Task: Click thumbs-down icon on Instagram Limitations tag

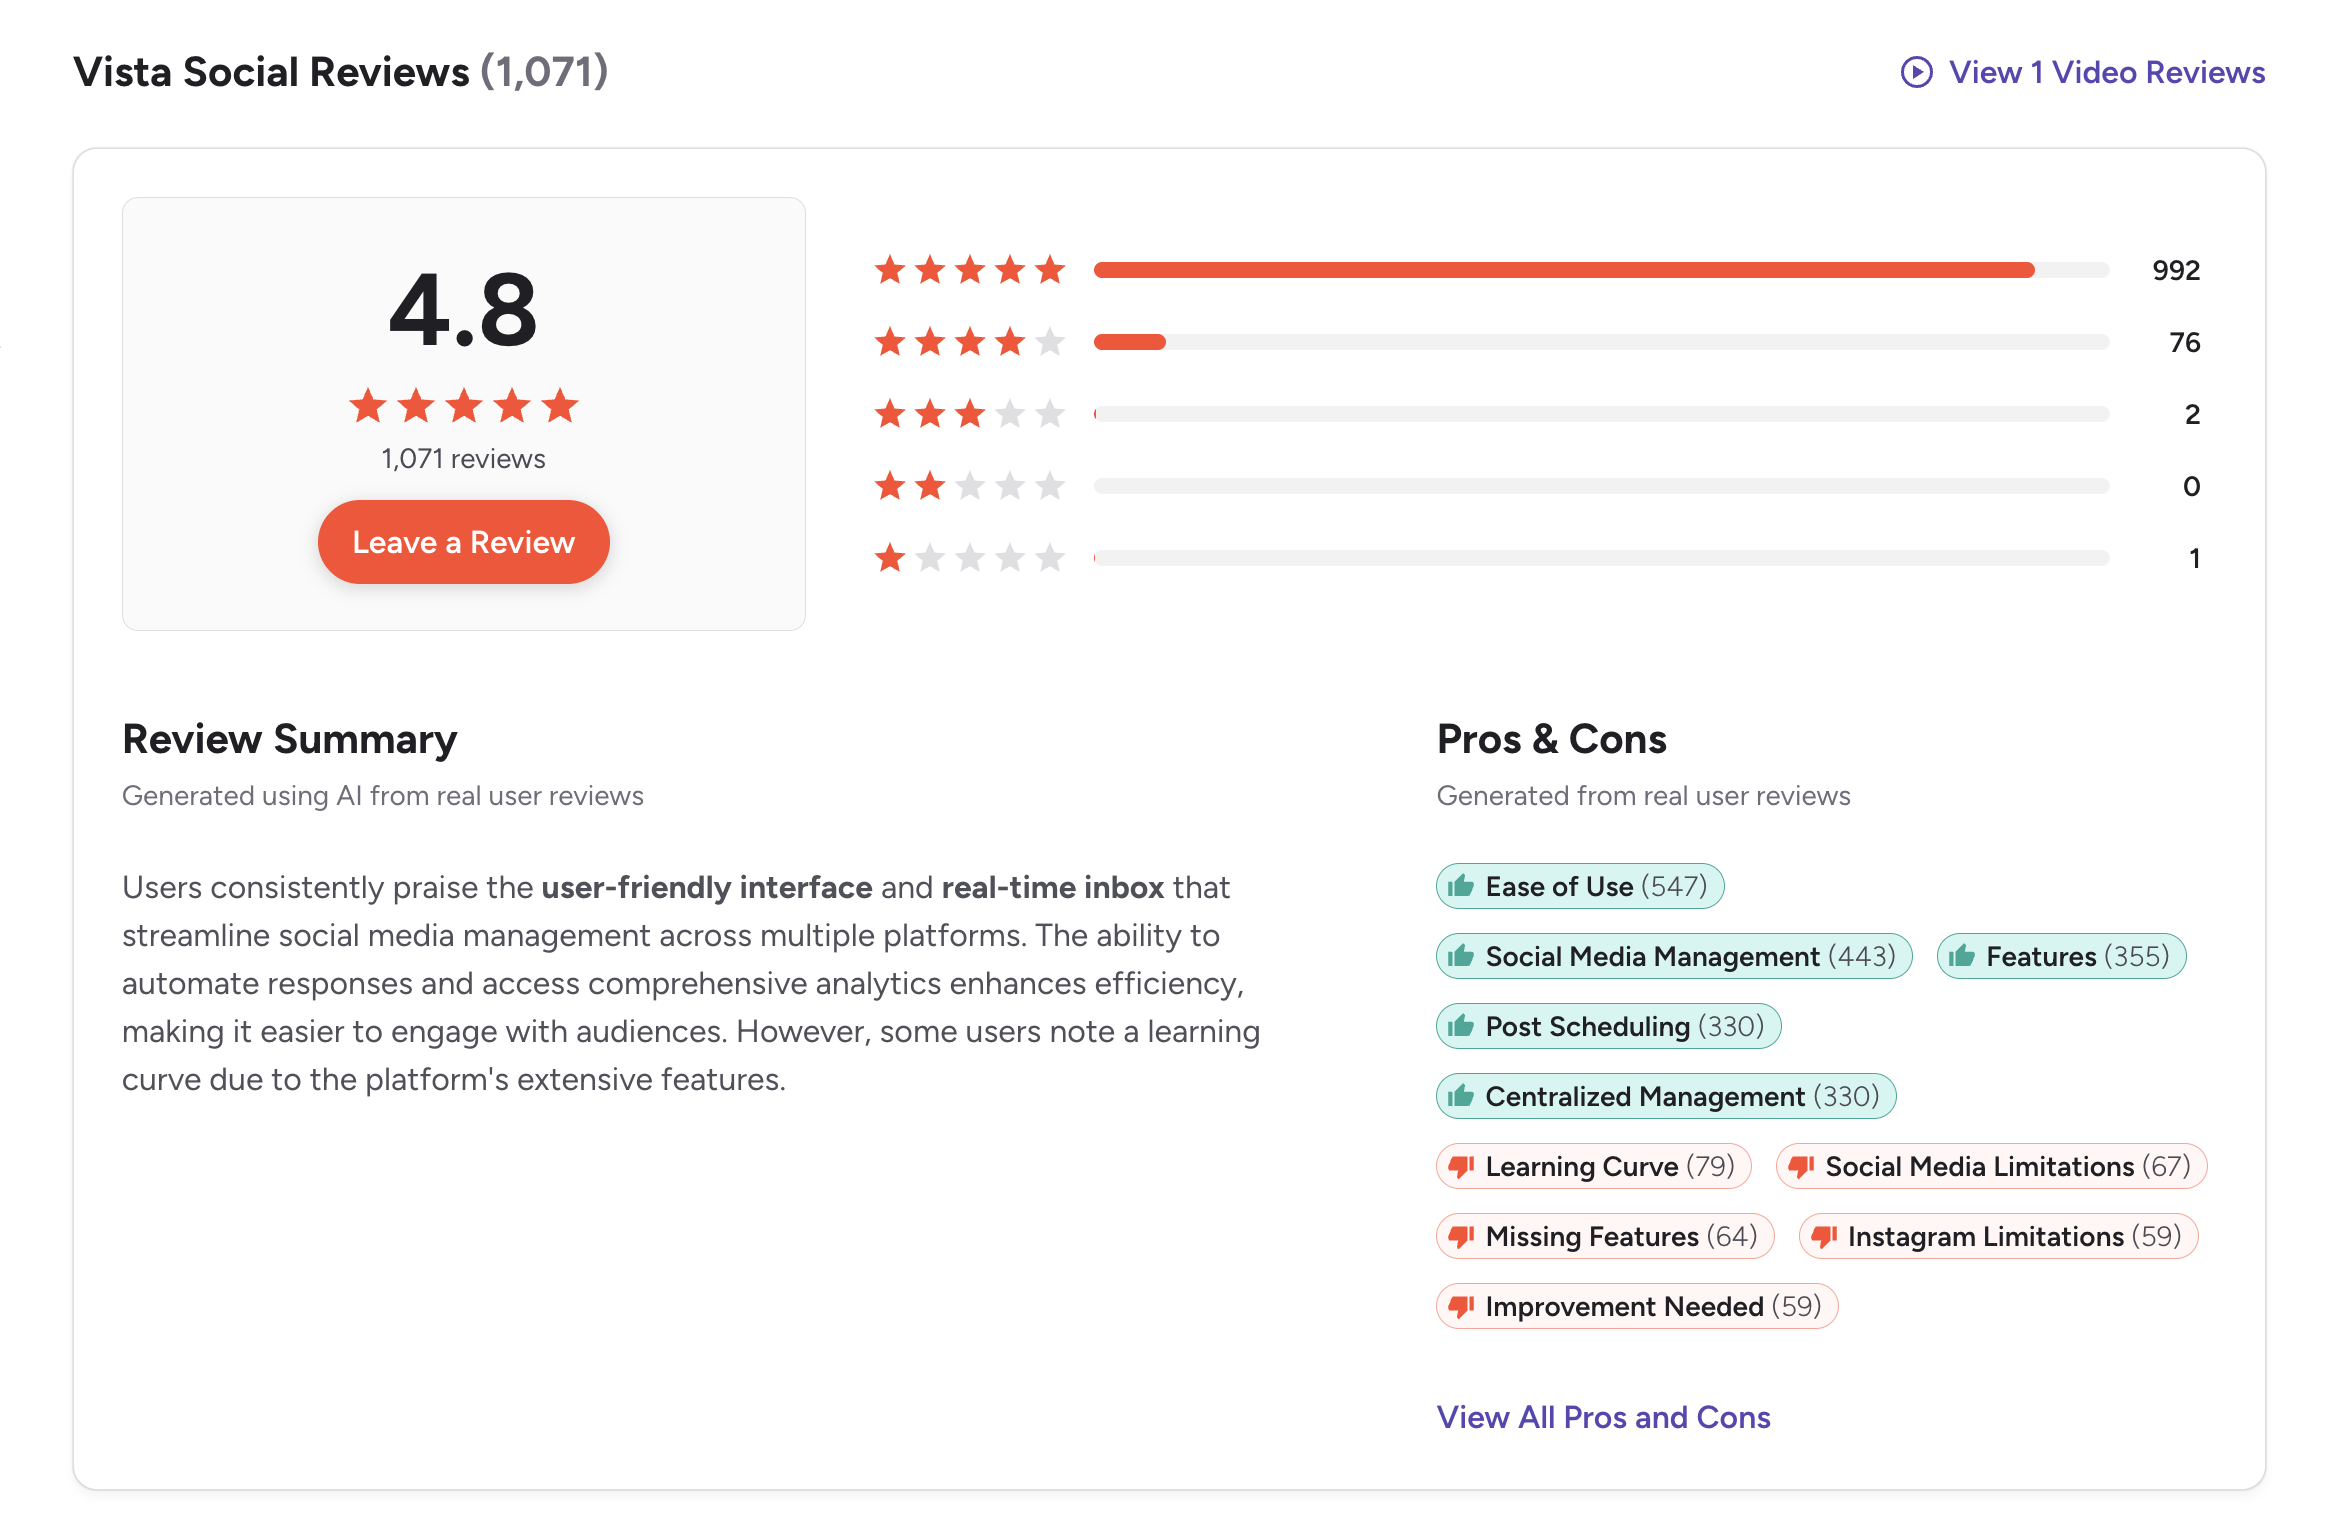Action: click(1824, 1237)
